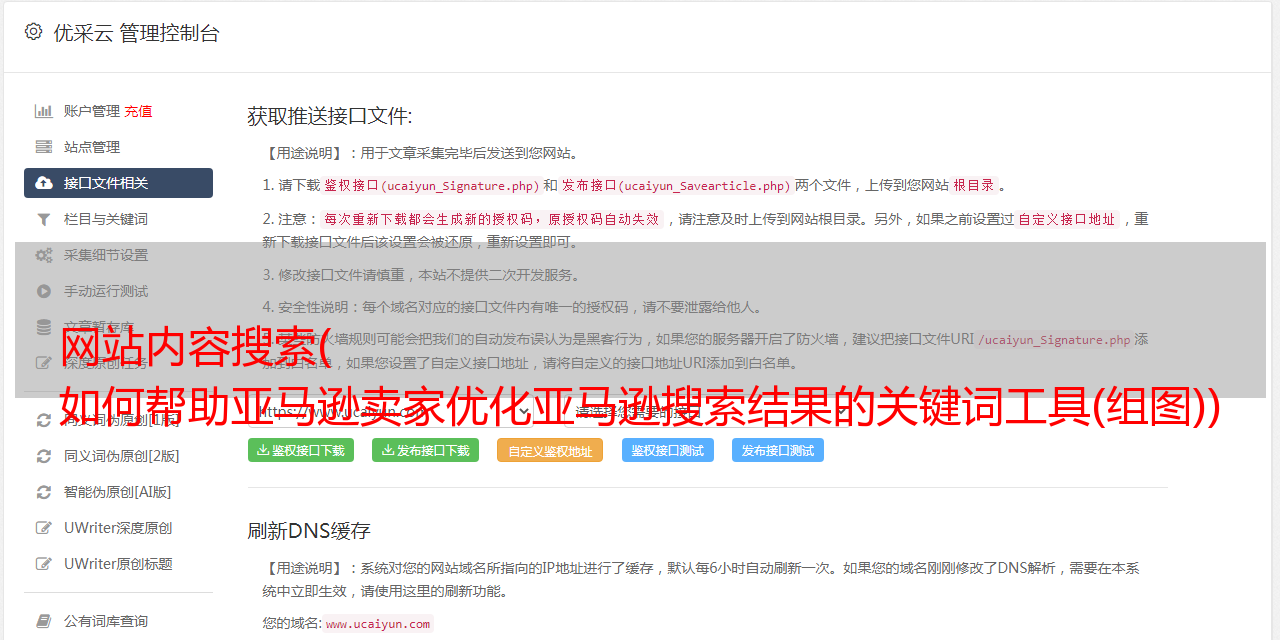The height and width of the screenshot is (640, 1280).
Task: Select the 栏目与关键词 menu label
Action: coord(106,219)
